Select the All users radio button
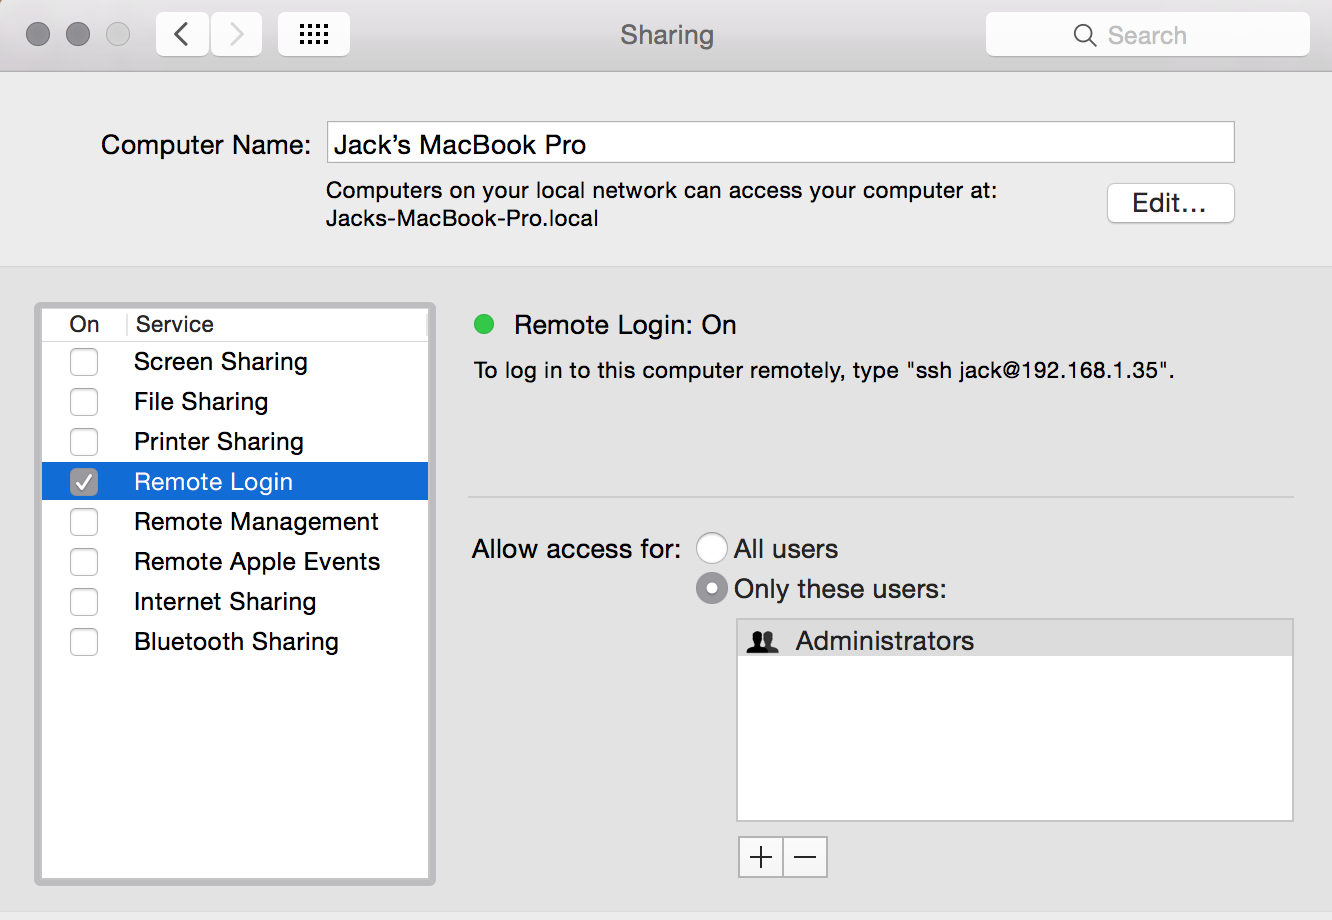 point(711,549)
